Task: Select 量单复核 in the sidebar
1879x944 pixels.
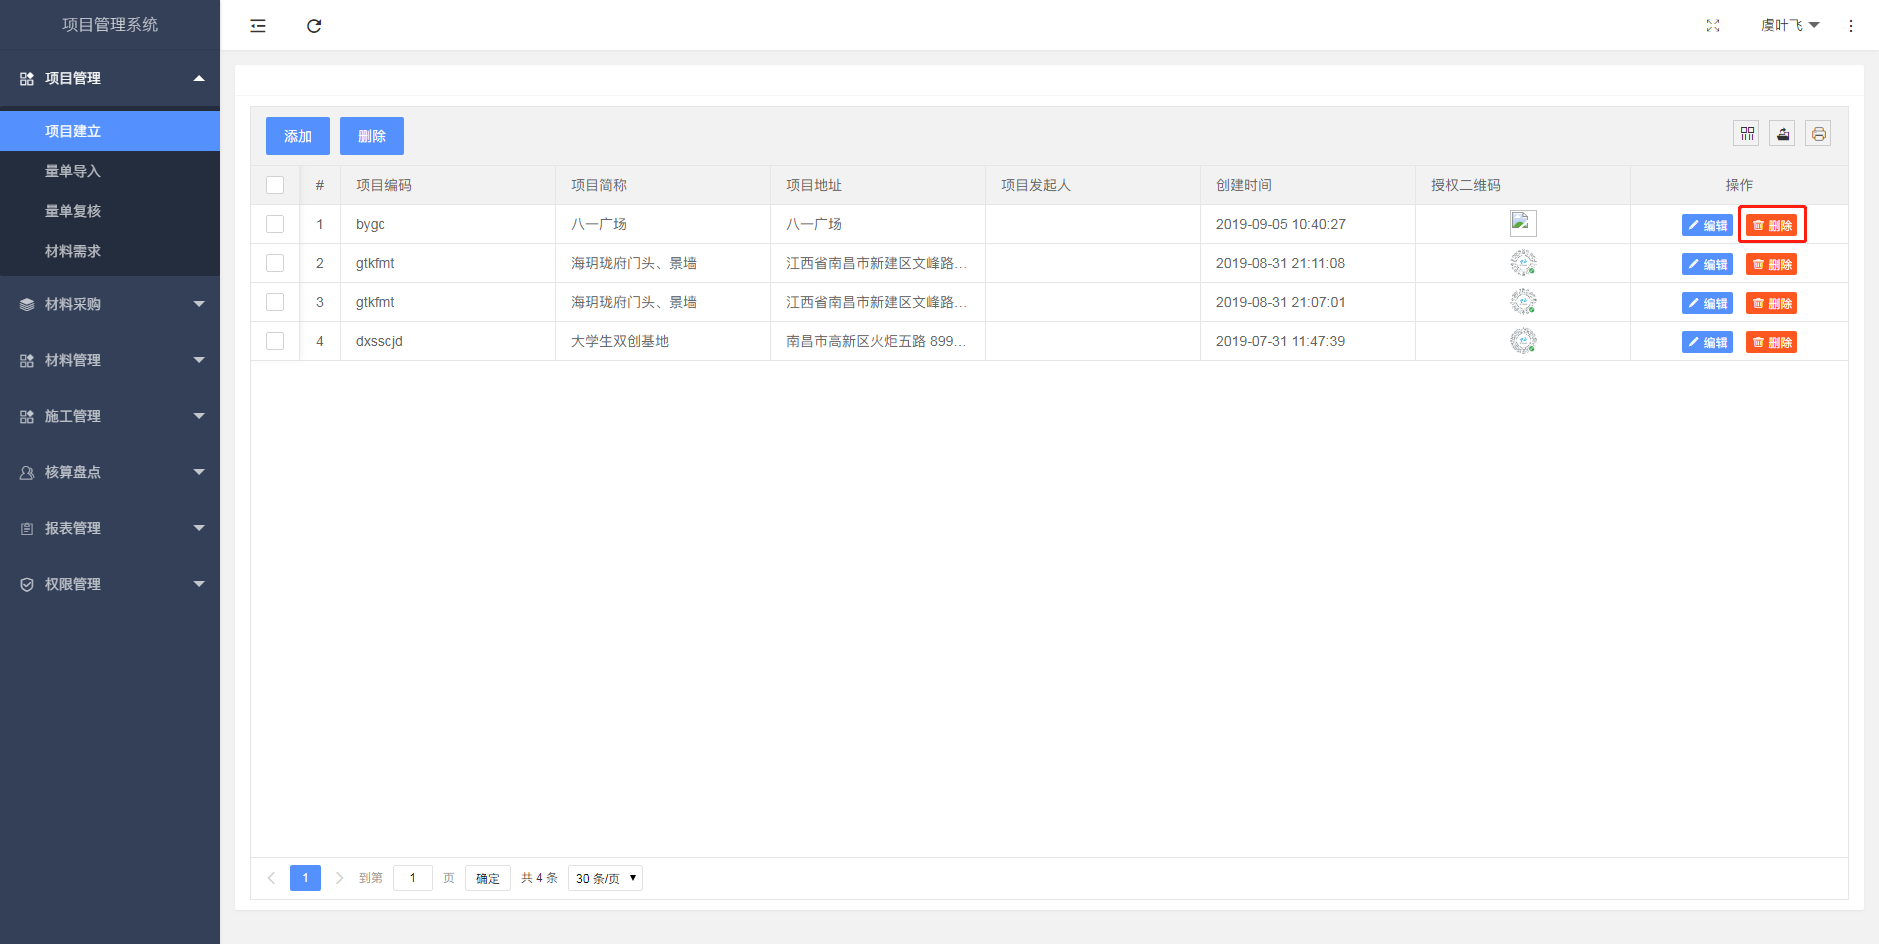Action: click(x=110, y=211)
